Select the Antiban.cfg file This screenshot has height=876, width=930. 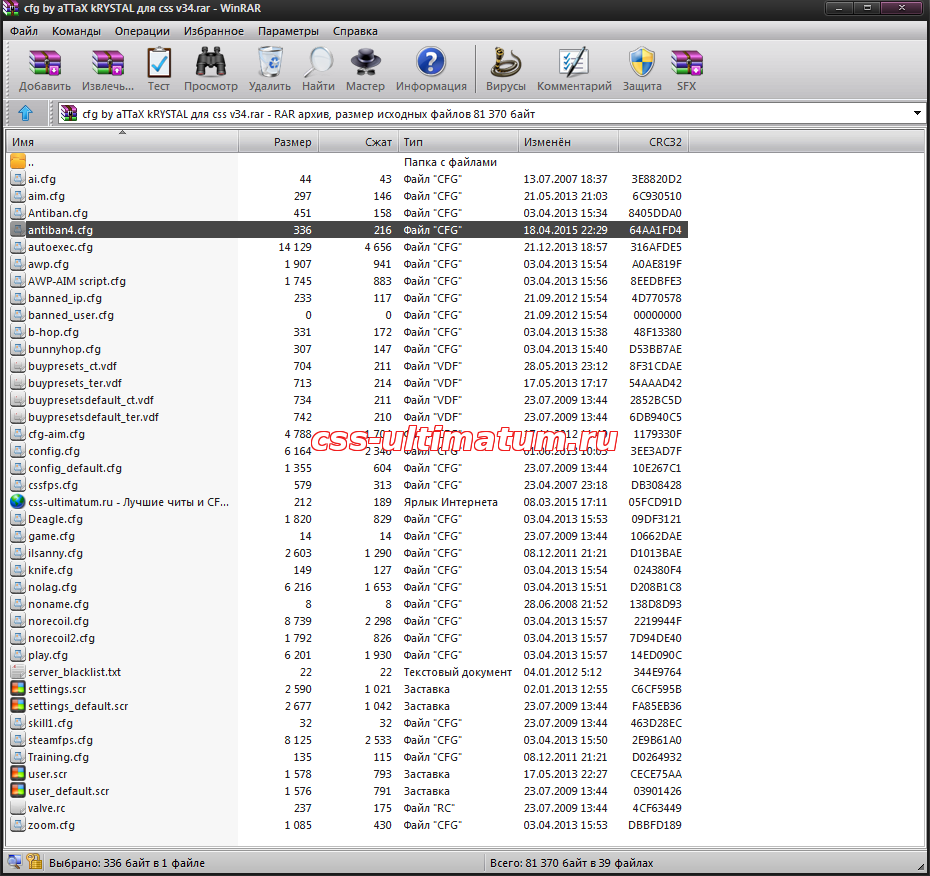click(58, 213)
